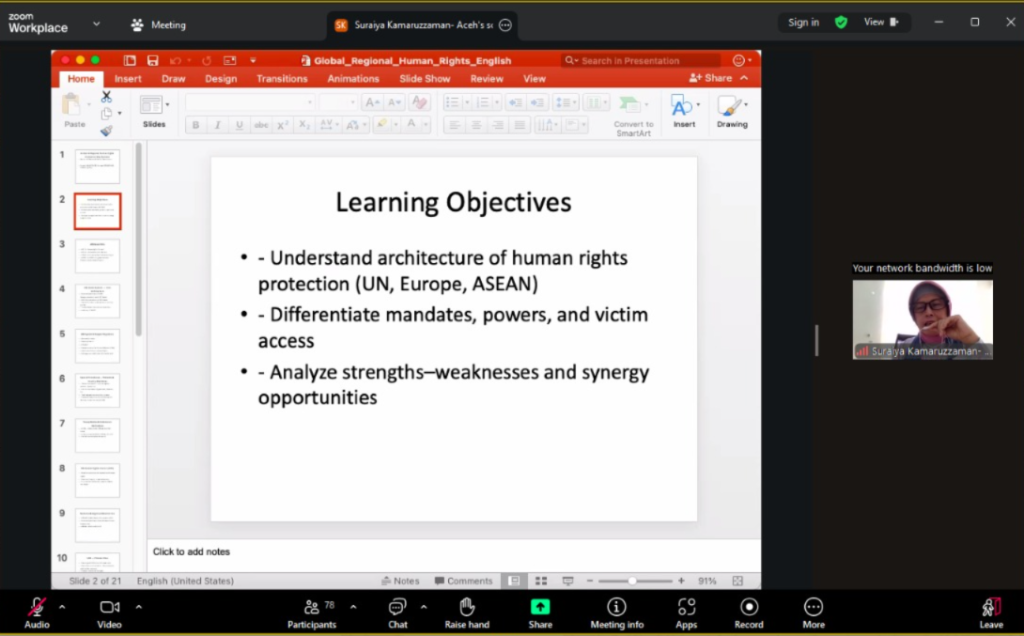Image resolution: width=1024 pixels, height=636 pixels.
Task: Click the green encryption shield icon
Action: pos(841,22)
